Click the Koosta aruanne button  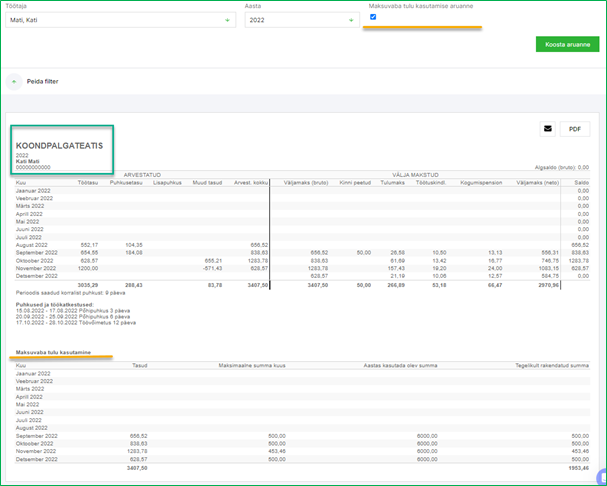click(567, 45)
